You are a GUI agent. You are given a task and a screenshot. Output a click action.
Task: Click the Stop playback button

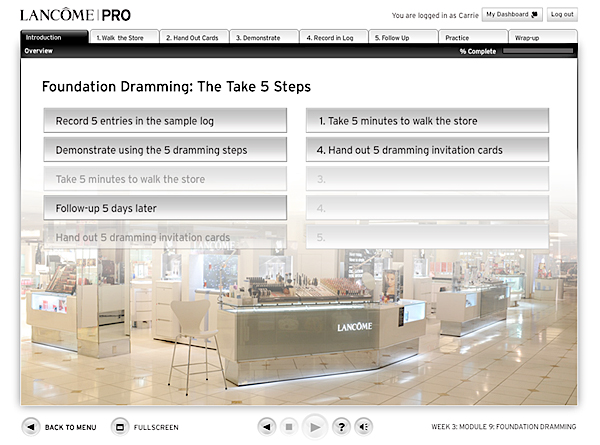click(289, 427)
